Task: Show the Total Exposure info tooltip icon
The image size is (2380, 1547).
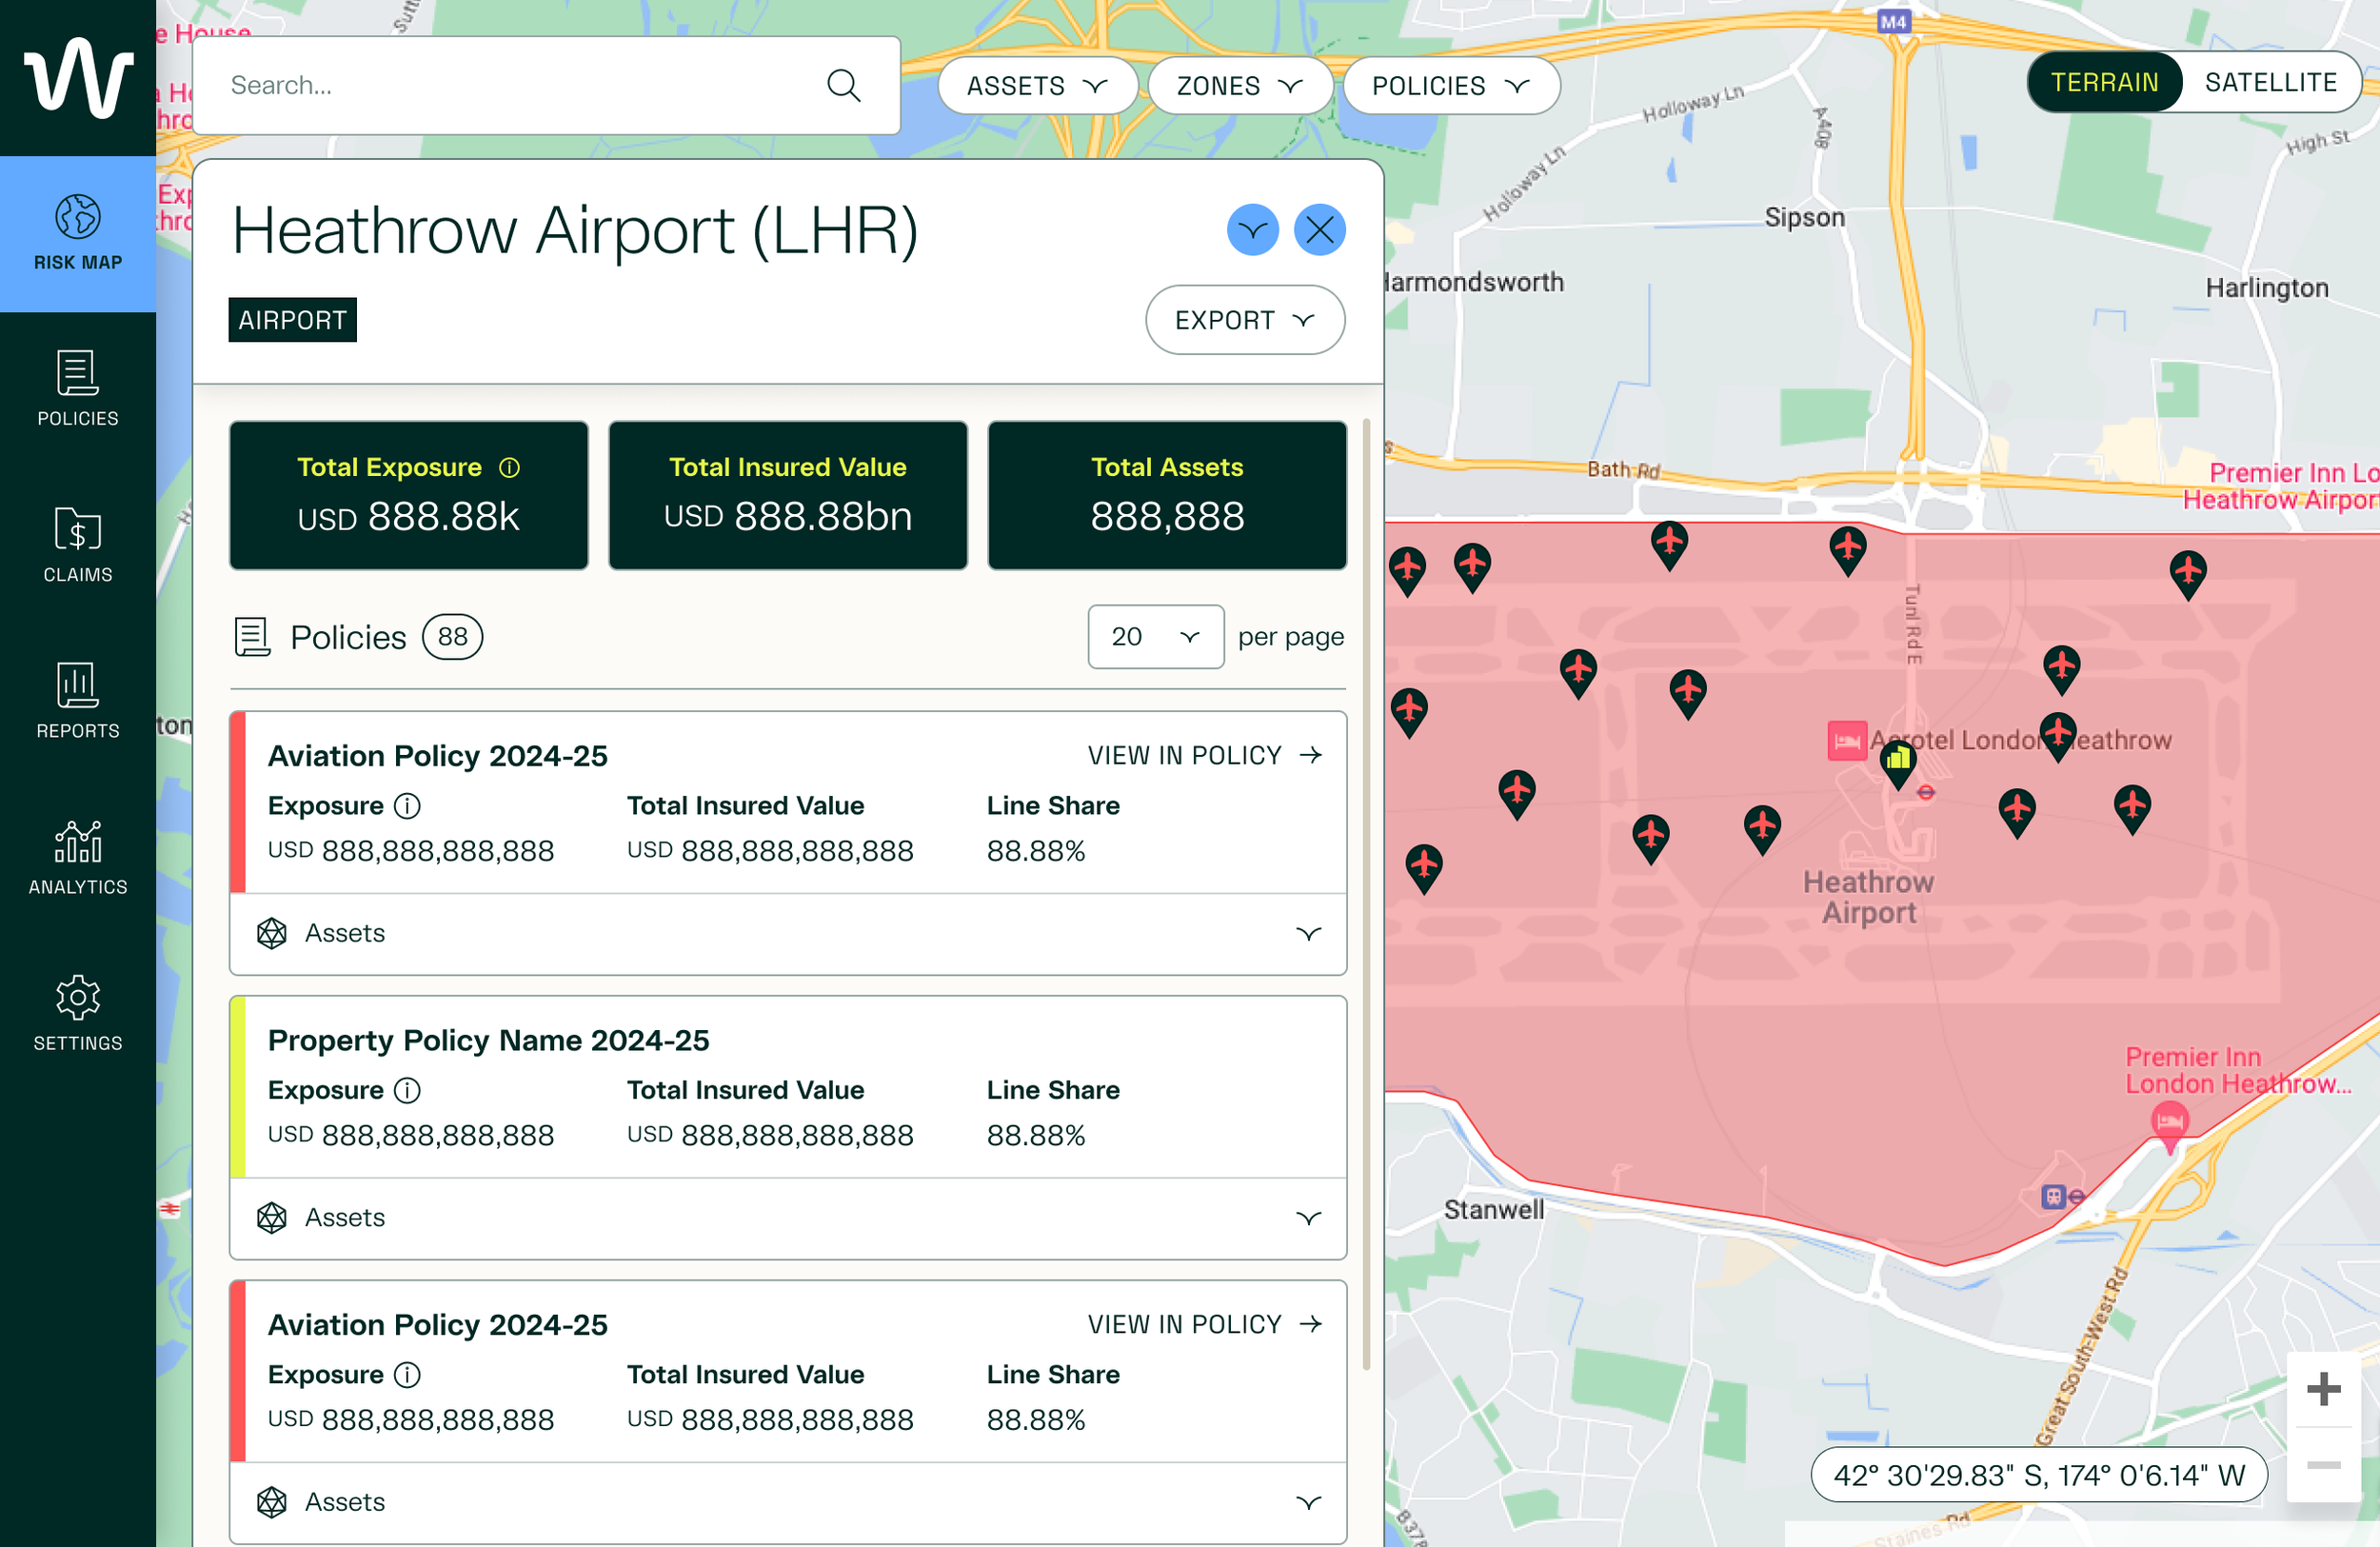Action: [x=509, y=467]
